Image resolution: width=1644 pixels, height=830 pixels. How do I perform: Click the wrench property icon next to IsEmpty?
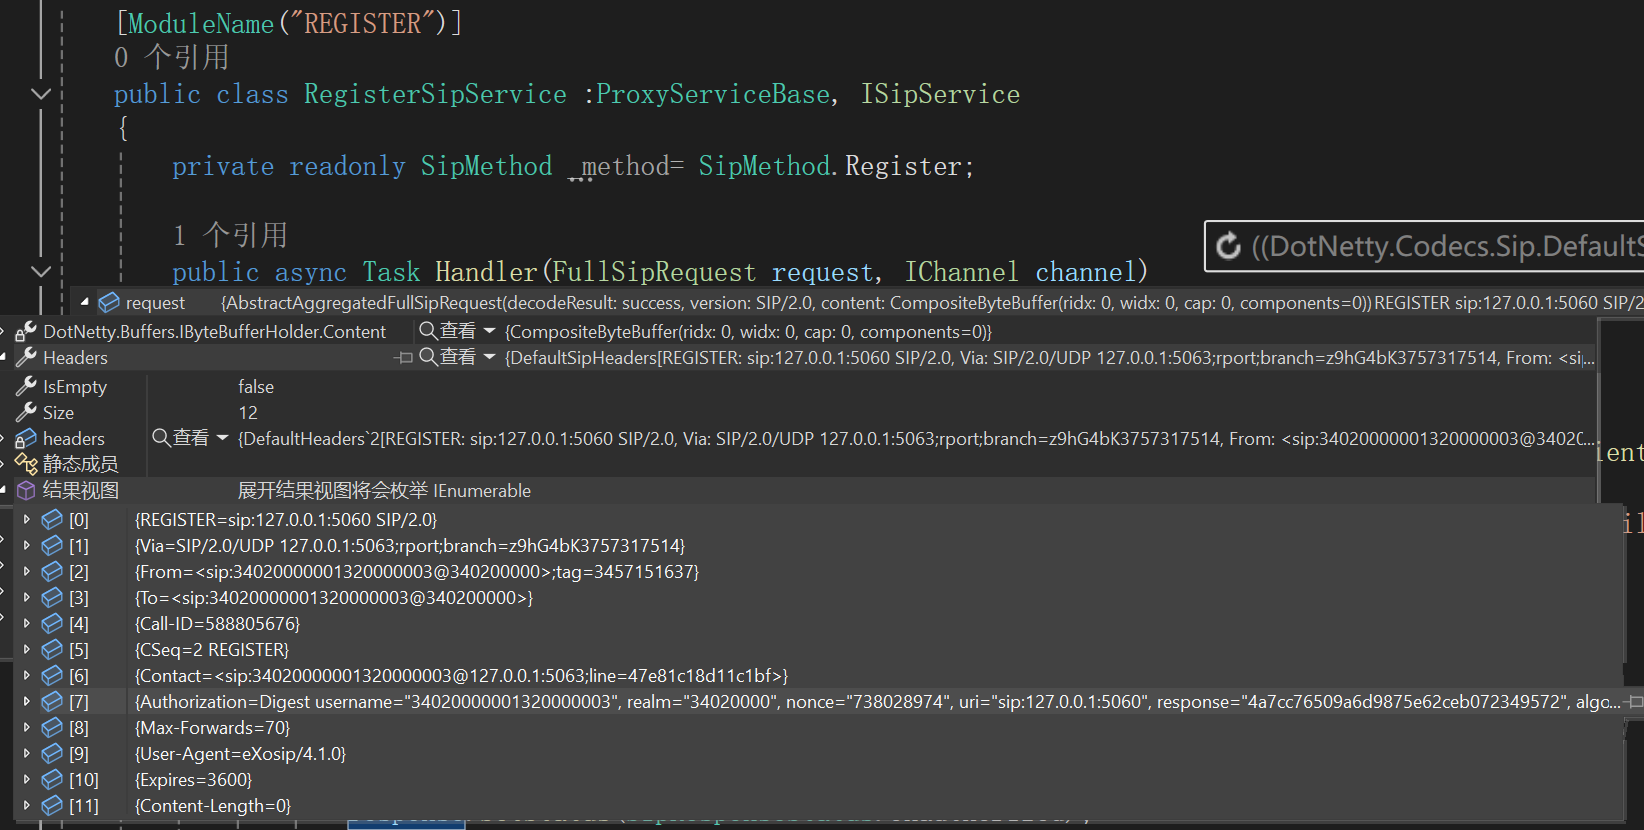tap(26, 386)
